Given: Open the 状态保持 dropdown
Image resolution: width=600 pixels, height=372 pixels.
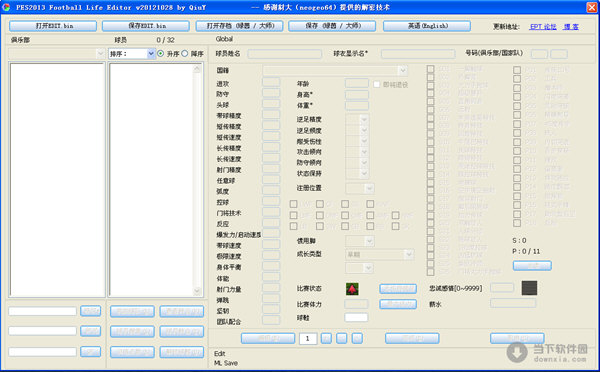Looking at the screenshot, I should pos(357,173).
